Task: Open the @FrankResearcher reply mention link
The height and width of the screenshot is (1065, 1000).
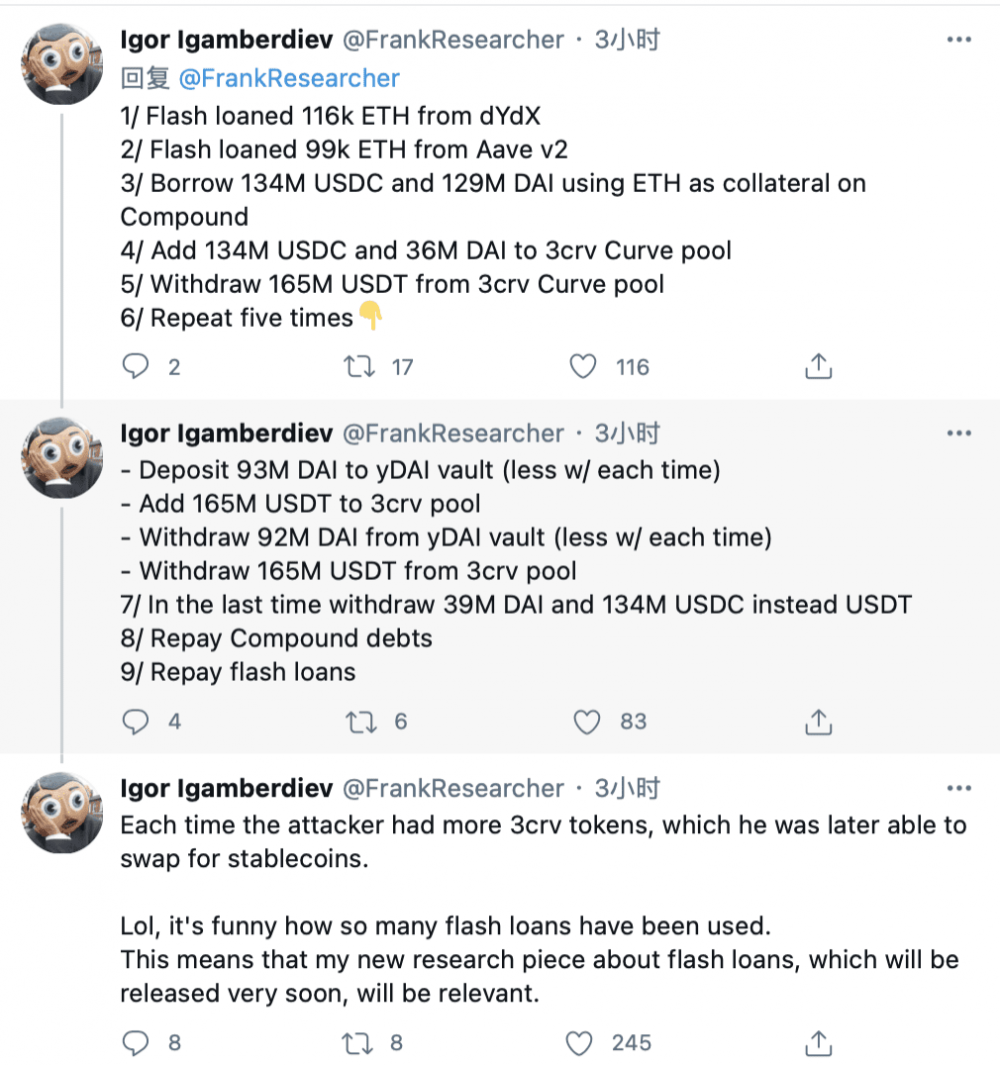Action: tap(289, 78)
